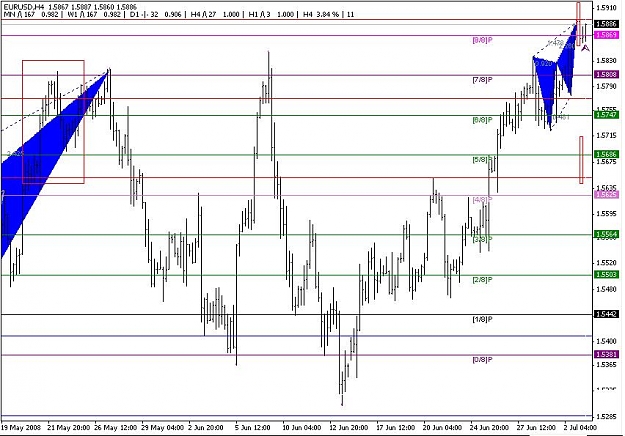This screenshot has width=625, height=436.
Task: Click the '2 Jun 20:00' time axis label
Action: click(x=206, y=428)
